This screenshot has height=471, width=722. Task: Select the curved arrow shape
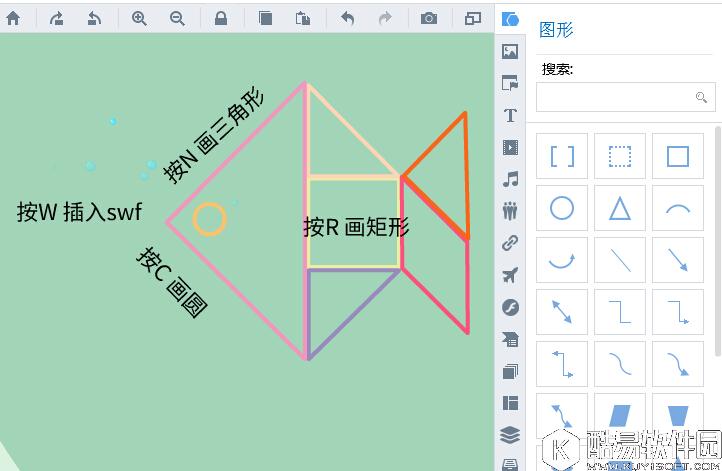562,260
